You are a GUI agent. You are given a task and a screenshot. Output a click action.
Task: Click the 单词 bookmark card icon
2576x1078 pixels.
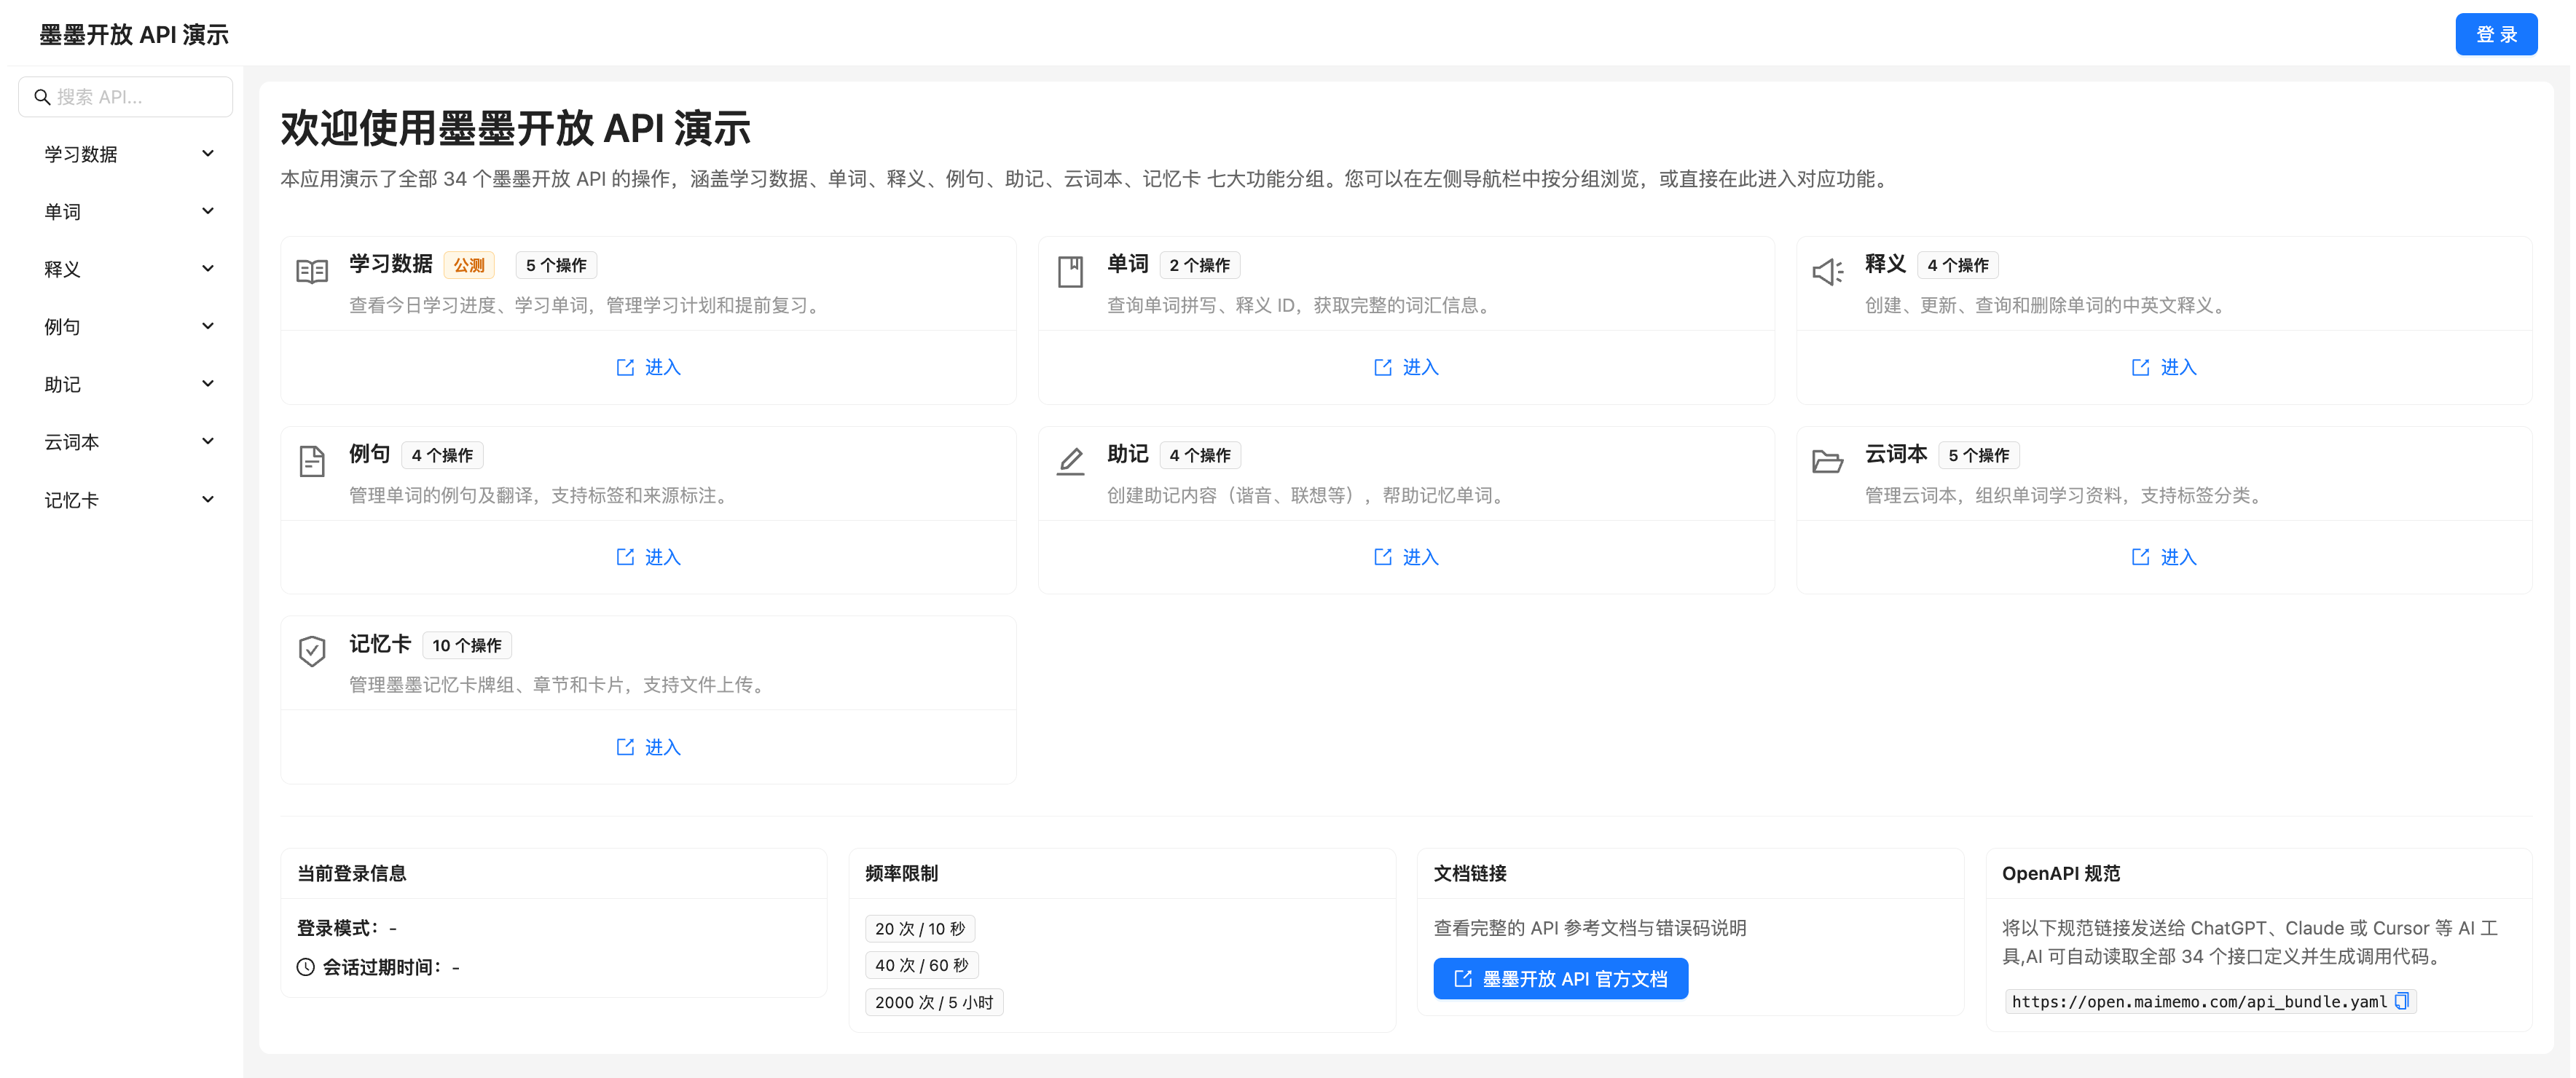[1070, 272]
